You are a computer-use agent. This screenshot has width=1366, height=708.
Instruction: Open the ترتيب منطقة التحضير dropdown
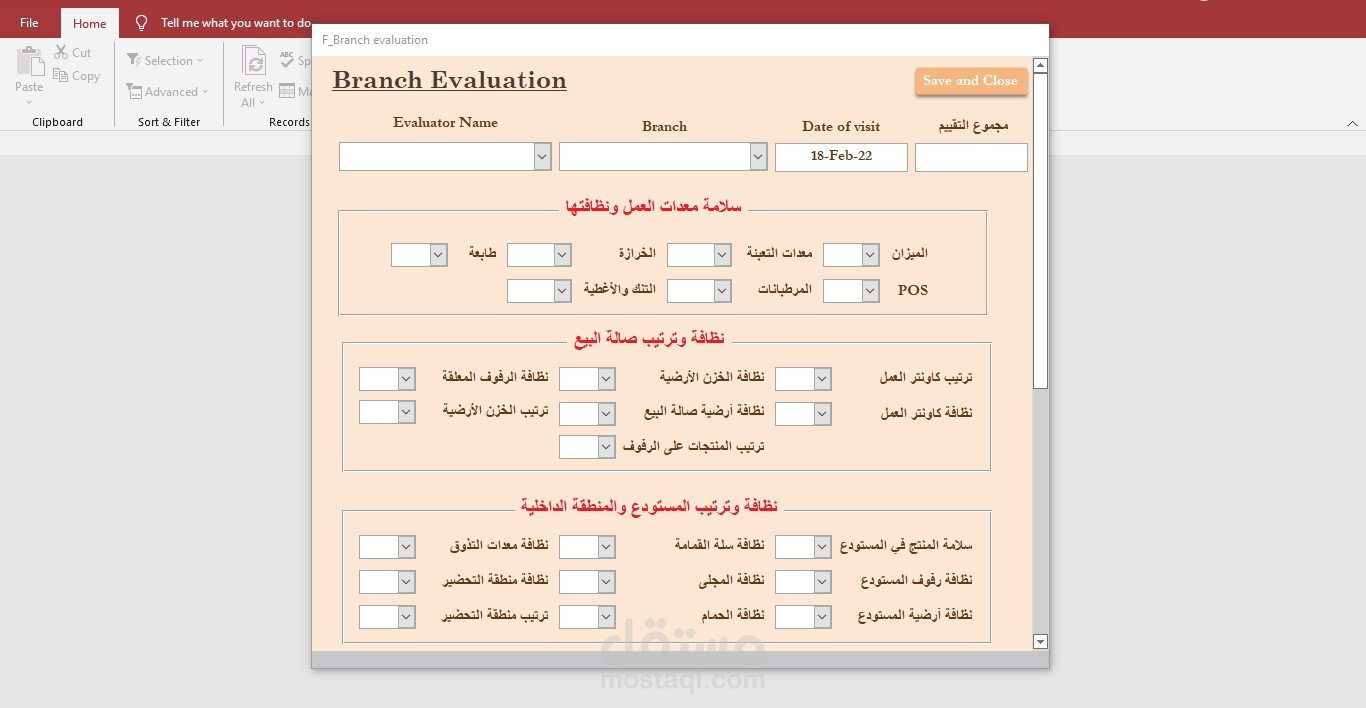pos(406,617)
